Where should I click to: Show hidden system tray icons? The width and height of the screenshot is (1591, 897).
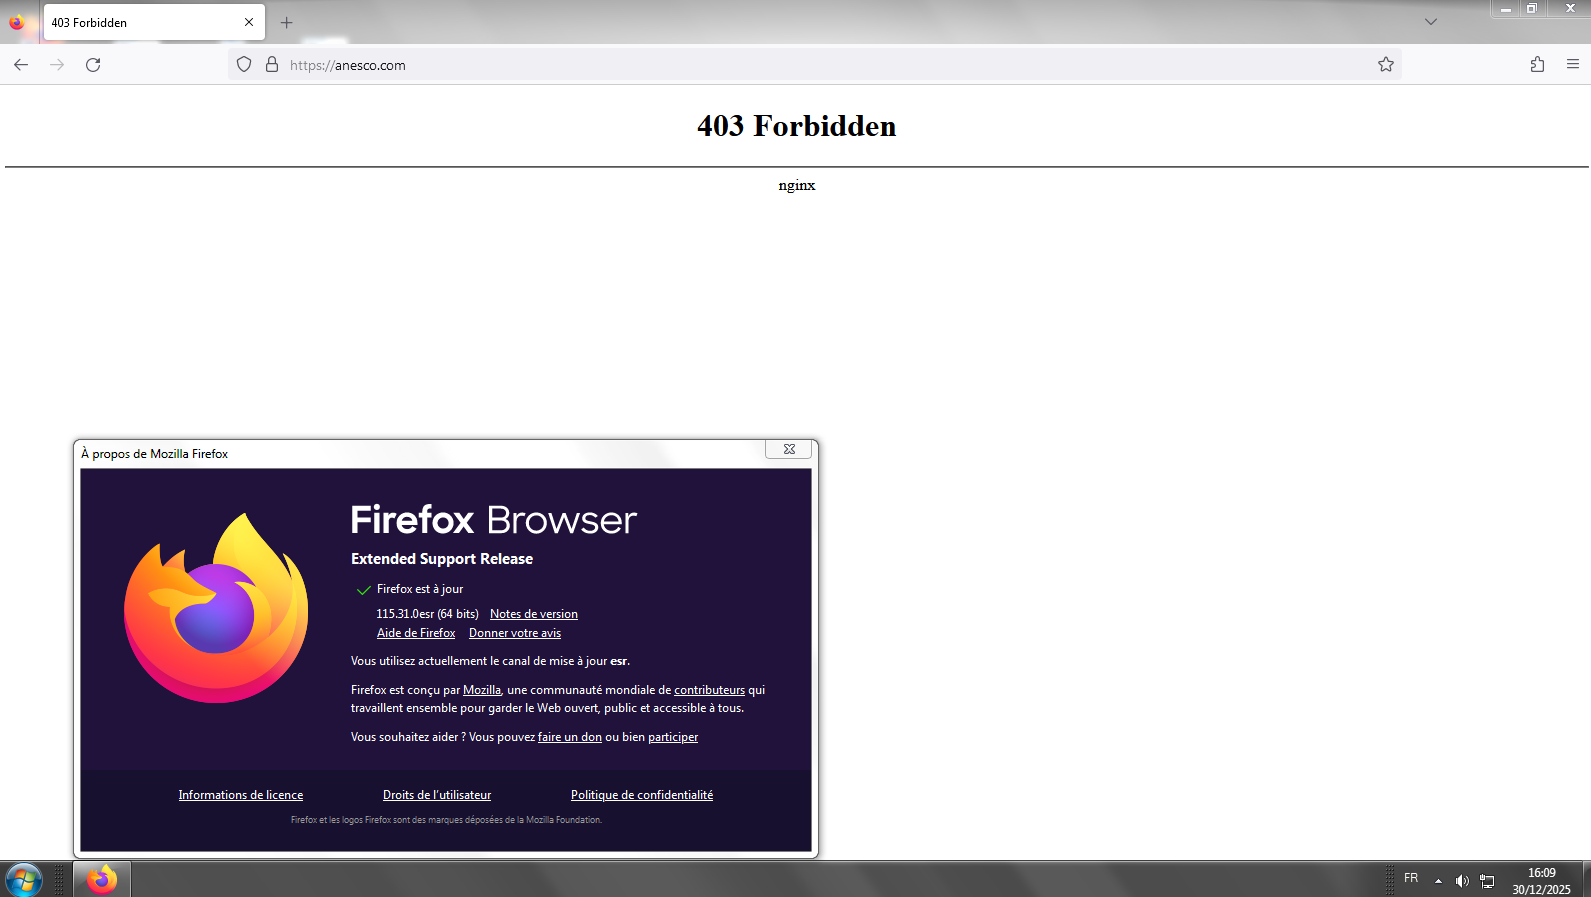(1438, 880)
